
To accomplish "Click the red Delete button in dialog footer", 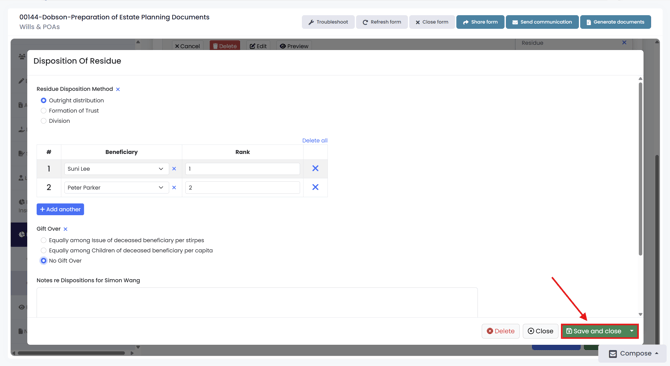I will [500, 331].
